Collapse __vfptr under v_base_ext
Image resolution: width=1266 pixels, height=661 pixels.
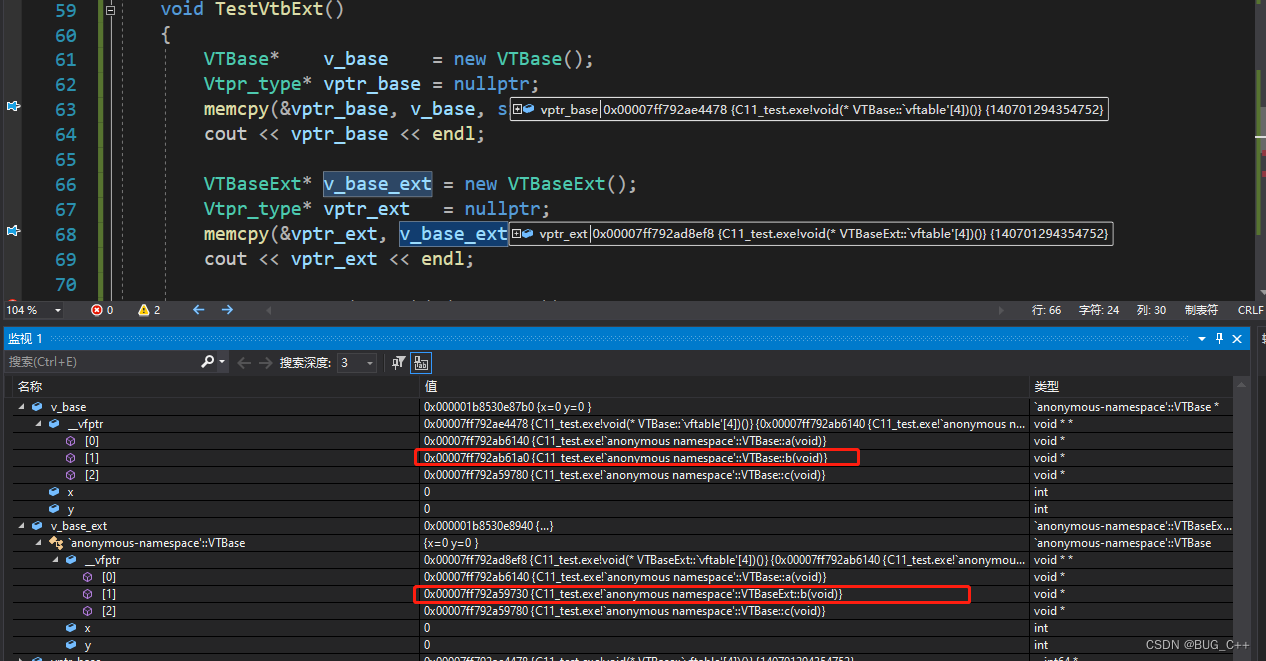(56, 560)
